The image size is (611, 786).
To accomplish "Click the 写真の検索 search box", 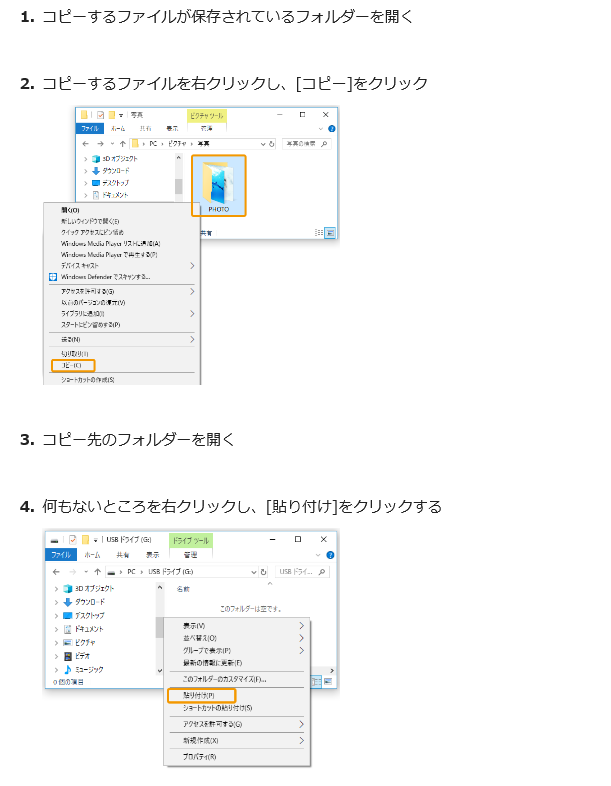I will click(306, 144).
